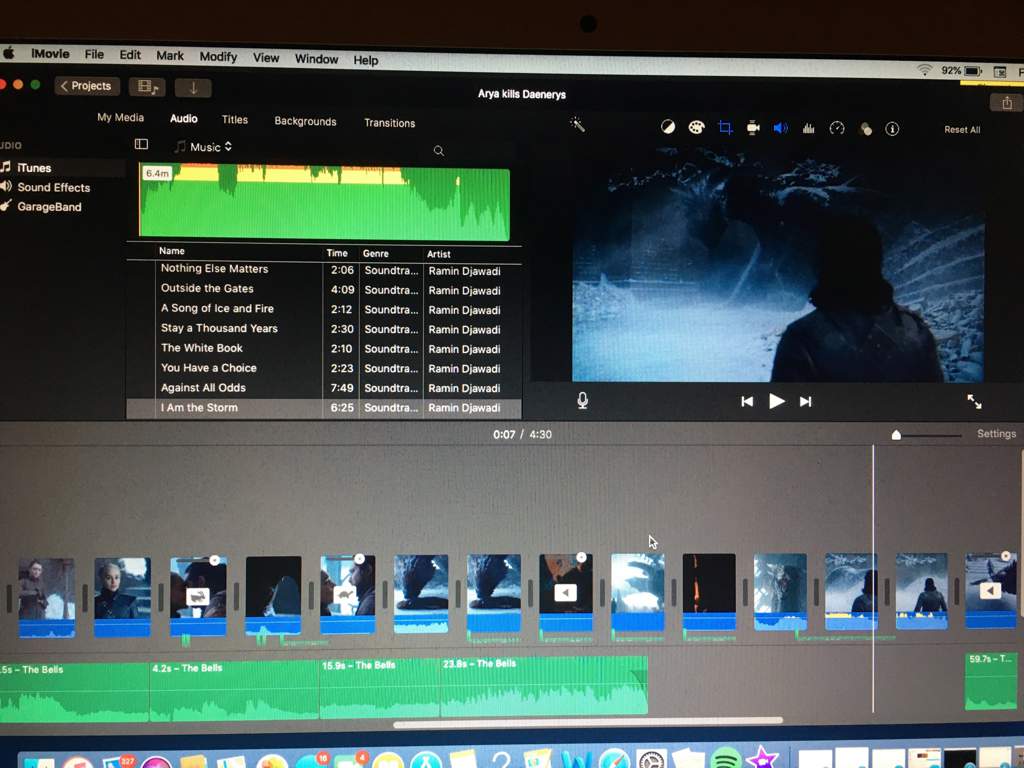Select the song Outside the Gates
Viewport: 1024px width, 768px height.
[x=324, y=289]
